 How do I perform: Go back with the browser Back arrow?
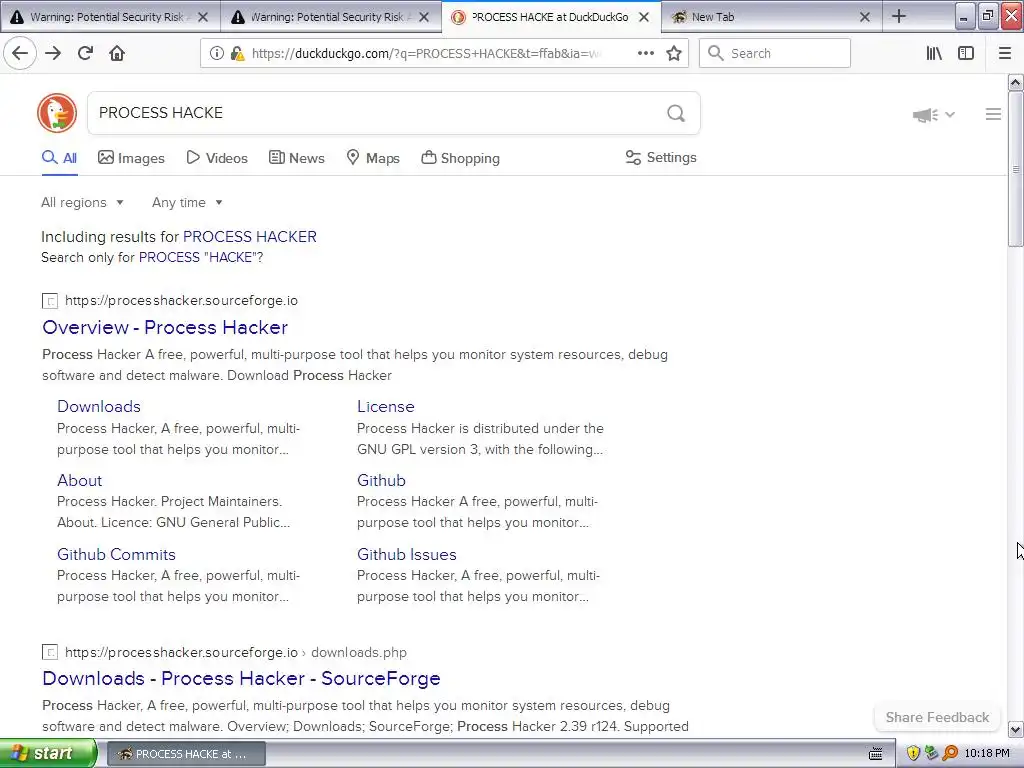point(20,54)
